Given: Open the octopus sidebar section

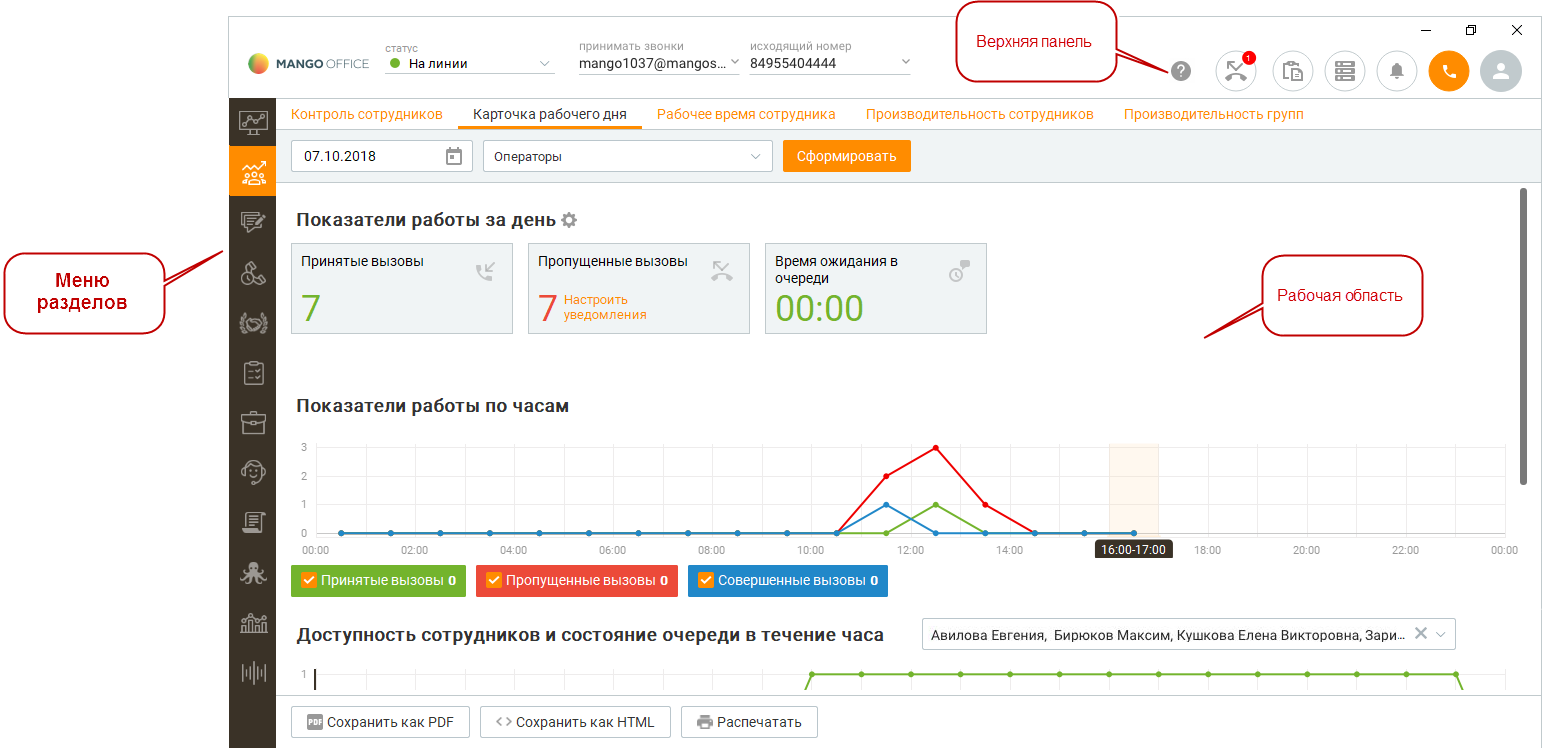Looking at the screenshot, I should point(253,572).
